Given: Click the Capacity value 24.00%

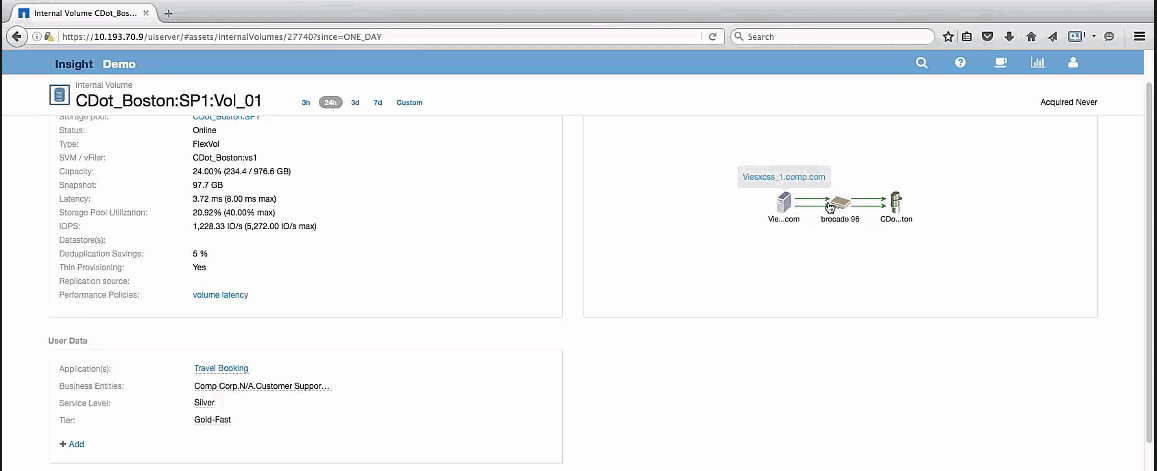Looking at the screenshot, I should (x=241, y=171).
